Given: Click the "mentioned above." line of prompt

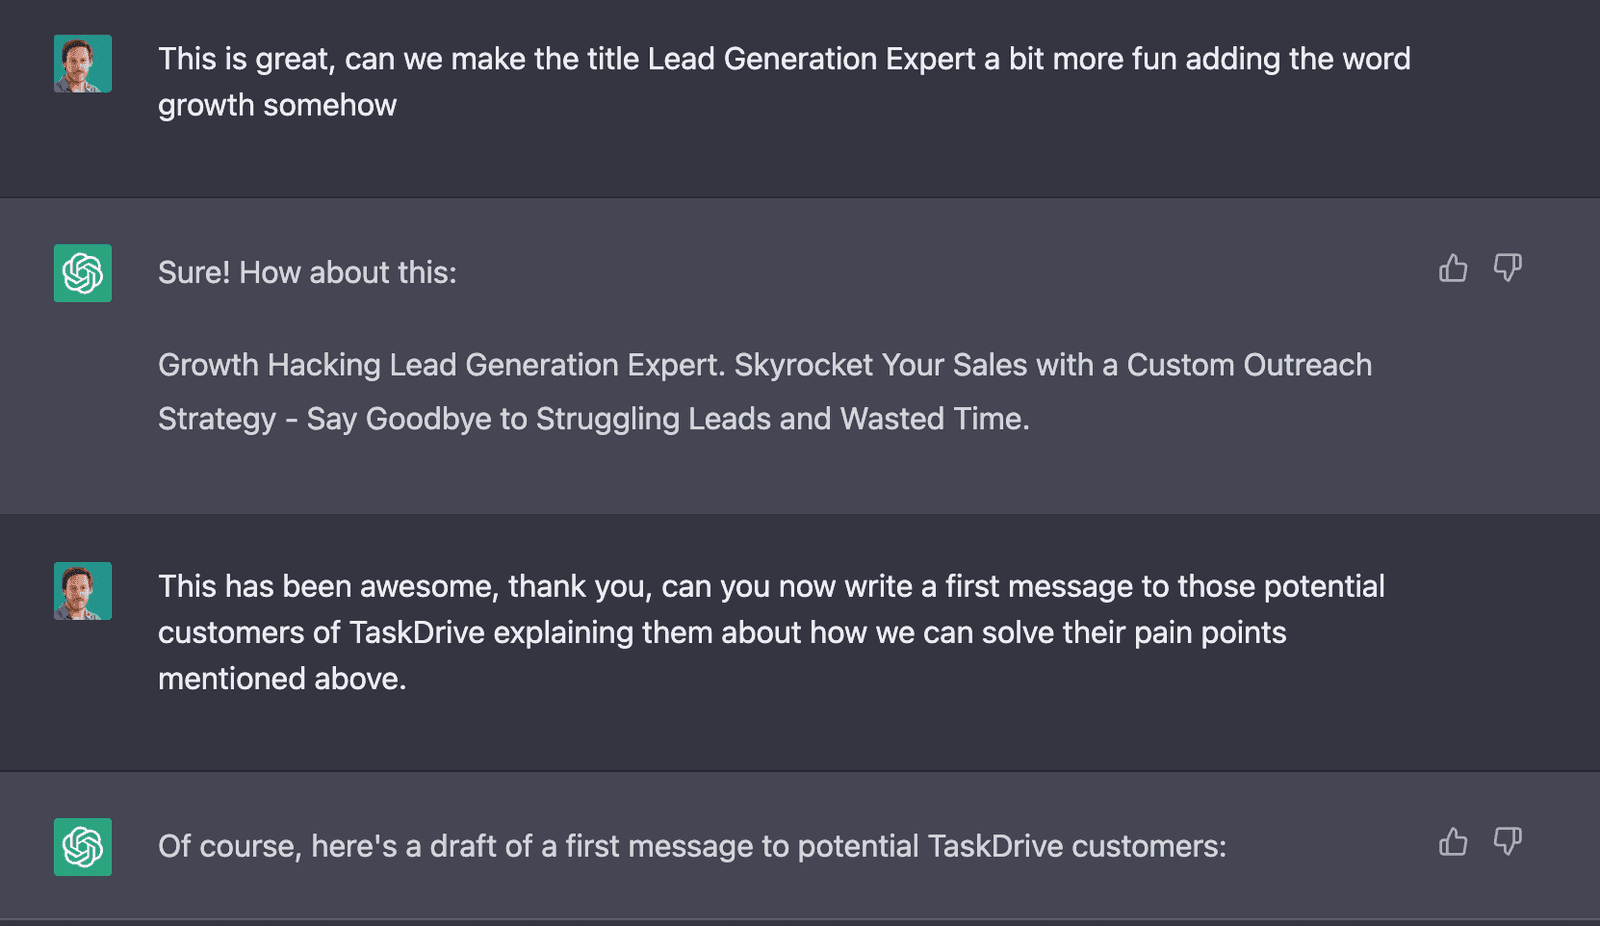Looking at the screenshot, I should click(282, 679).
